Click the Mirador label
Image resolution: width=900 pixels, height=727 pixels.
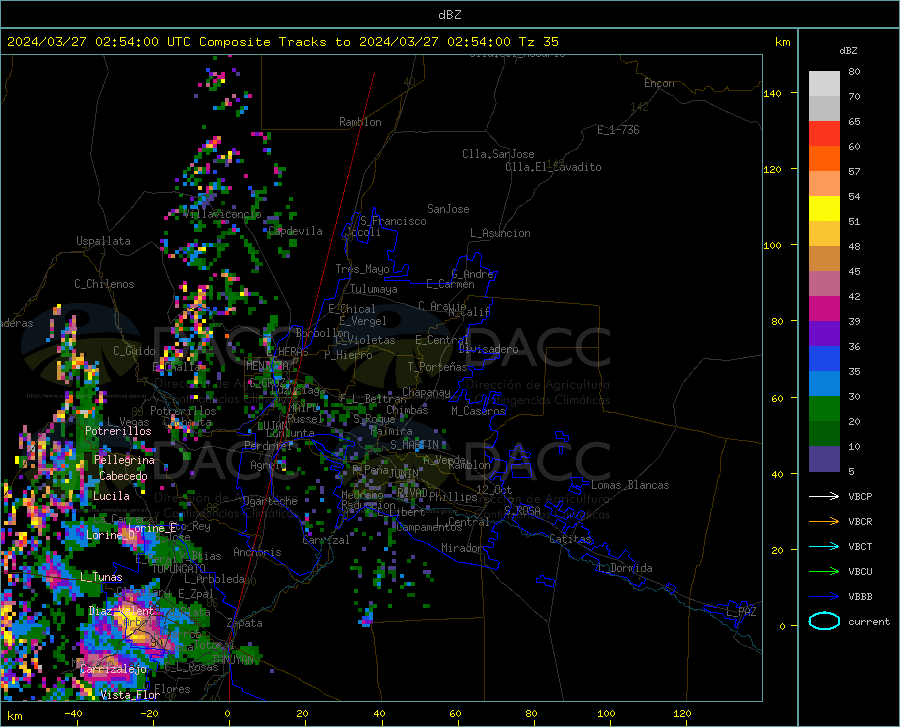tap(462, 548)
